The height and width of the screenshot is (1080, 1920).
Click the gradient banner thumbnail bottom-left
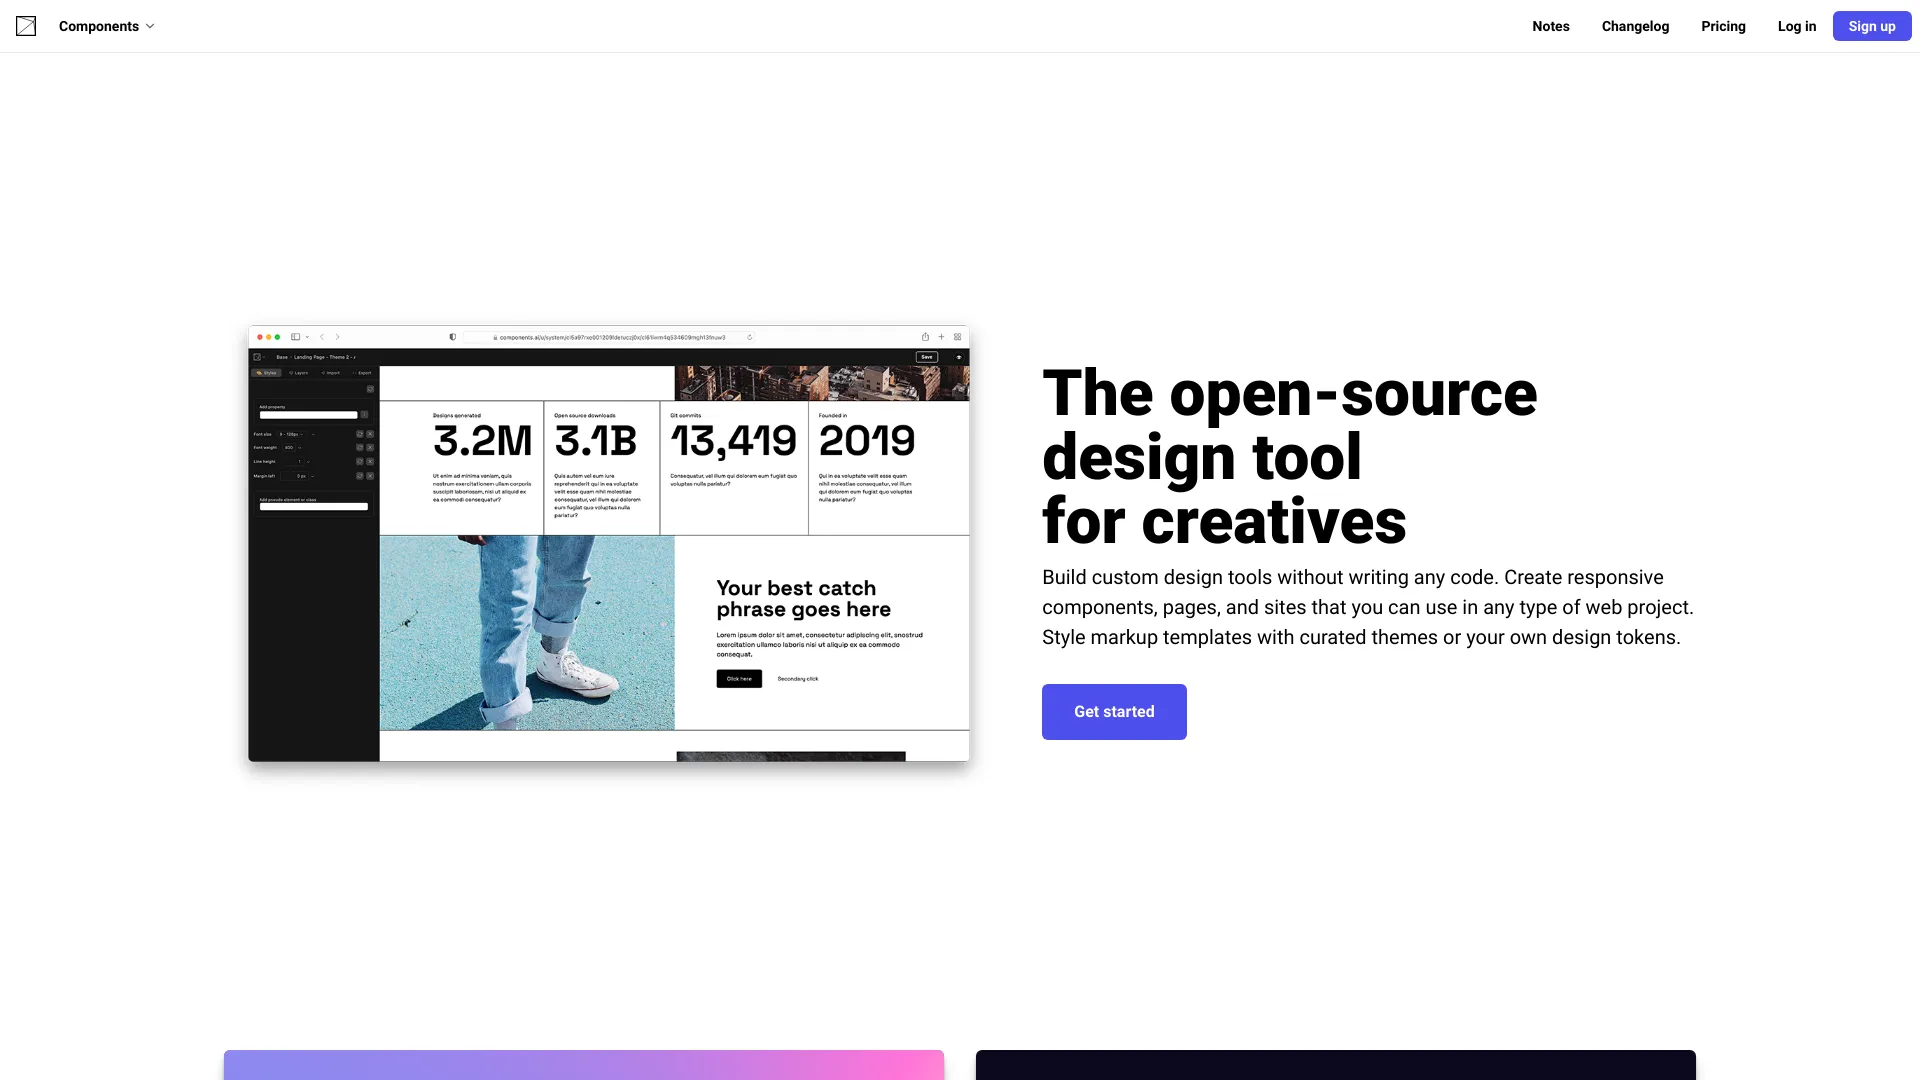point(583,1064)
